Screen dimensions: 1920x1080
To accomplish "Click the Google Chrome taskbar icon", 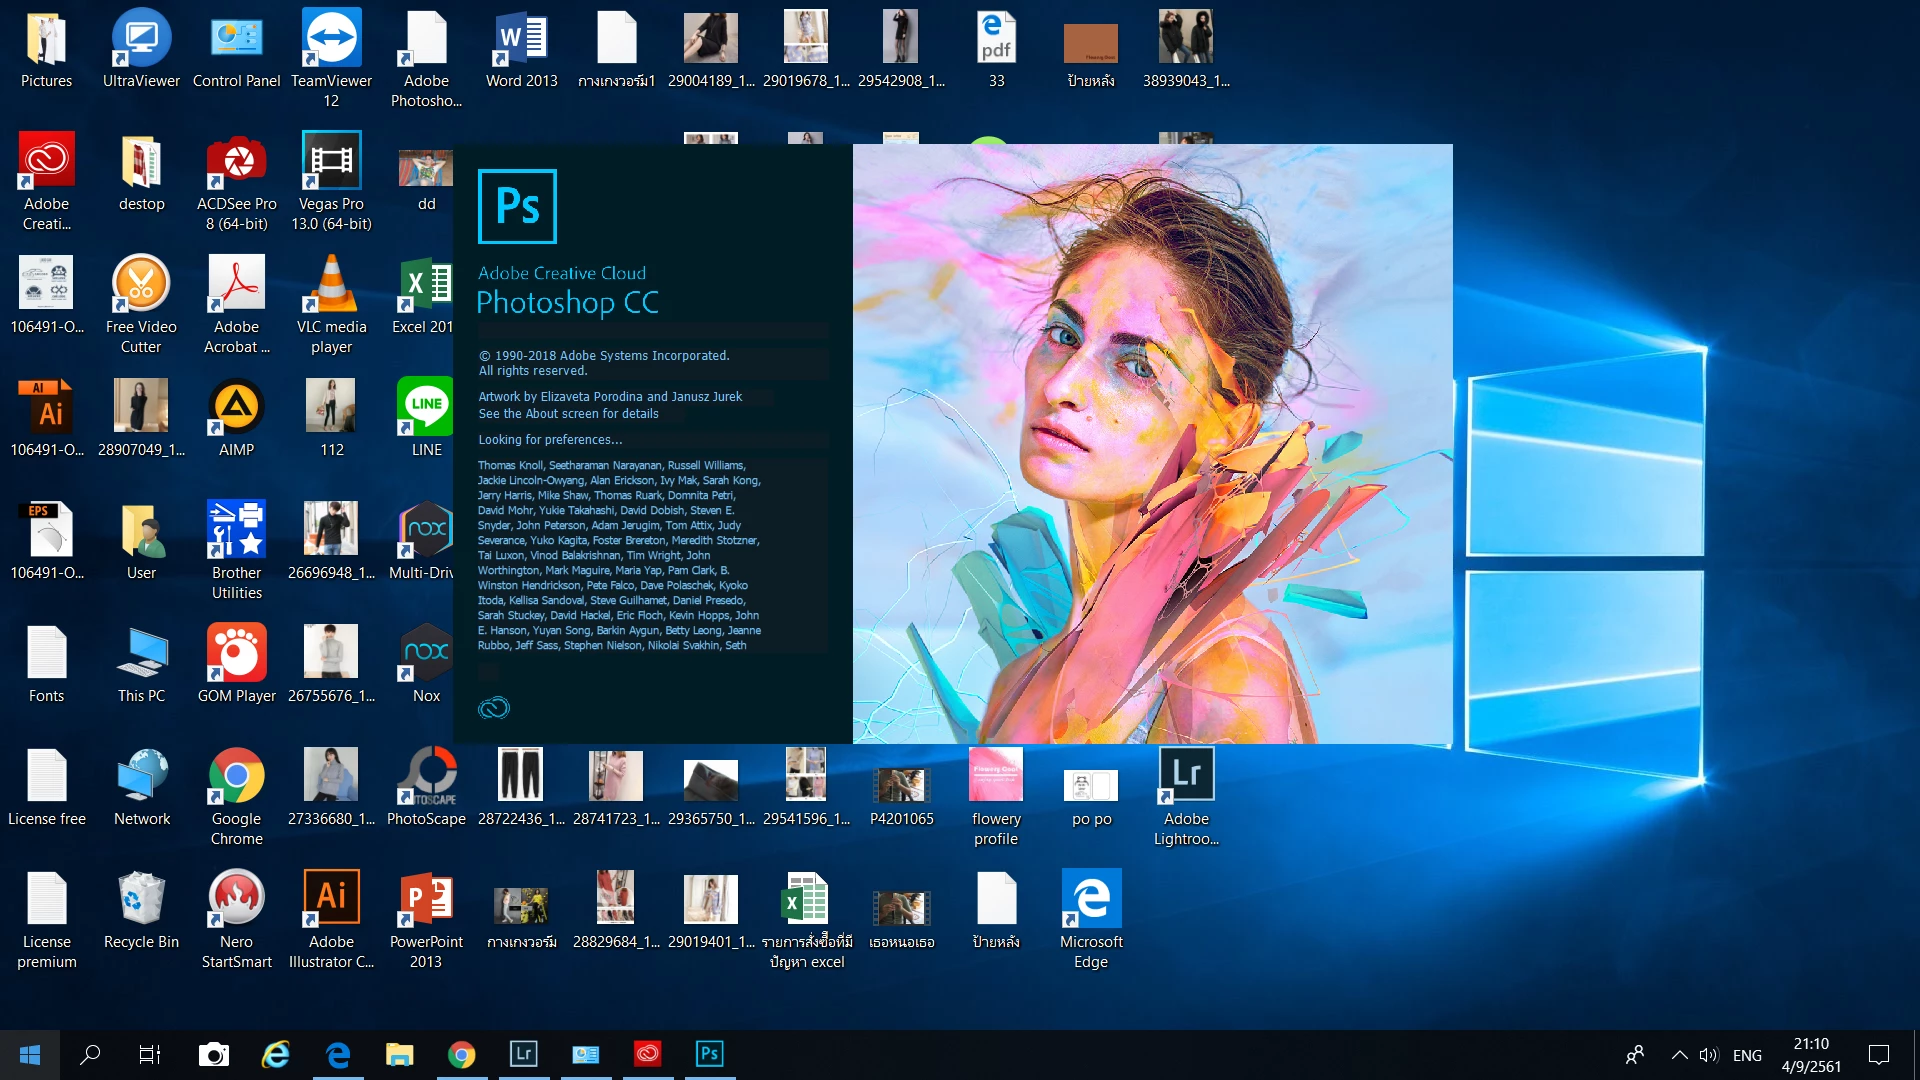I will click(x=461, y=1054).
